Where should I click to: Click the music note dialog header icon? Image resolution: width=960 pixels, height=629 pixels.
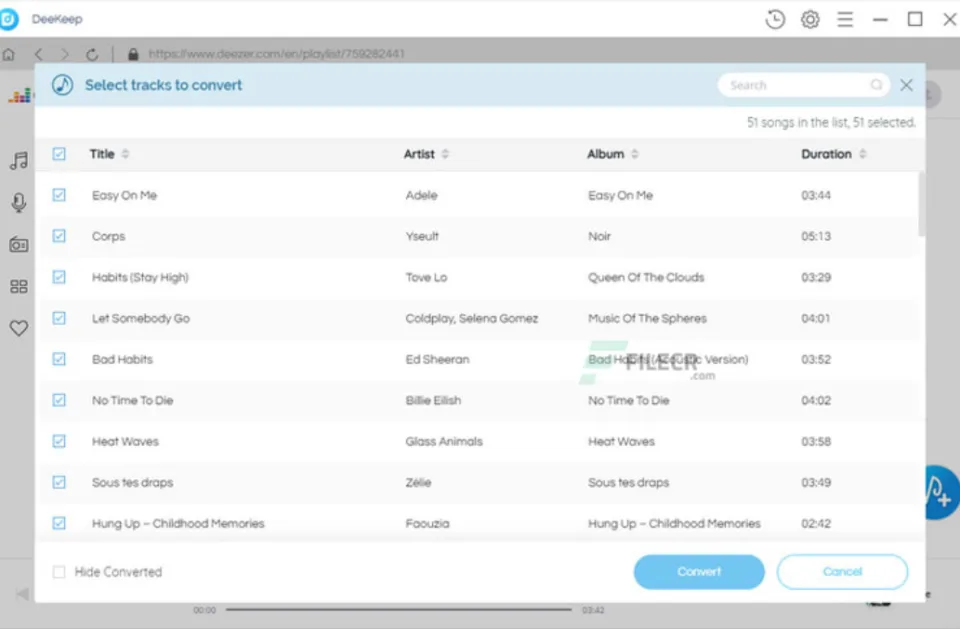(x=62, y=85)
